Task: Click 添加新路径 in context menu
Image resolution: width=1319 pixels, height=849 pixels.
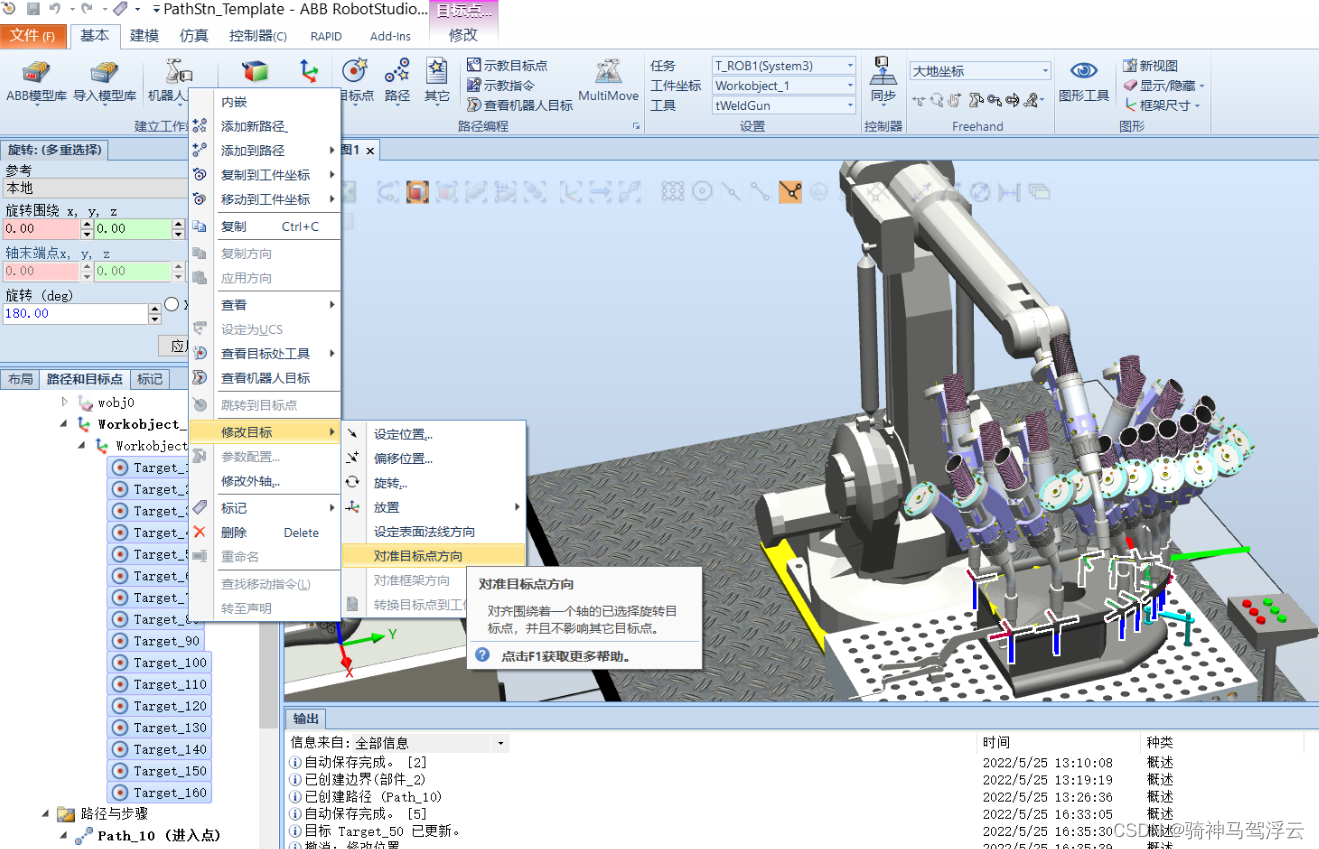Action: point(265,126)
